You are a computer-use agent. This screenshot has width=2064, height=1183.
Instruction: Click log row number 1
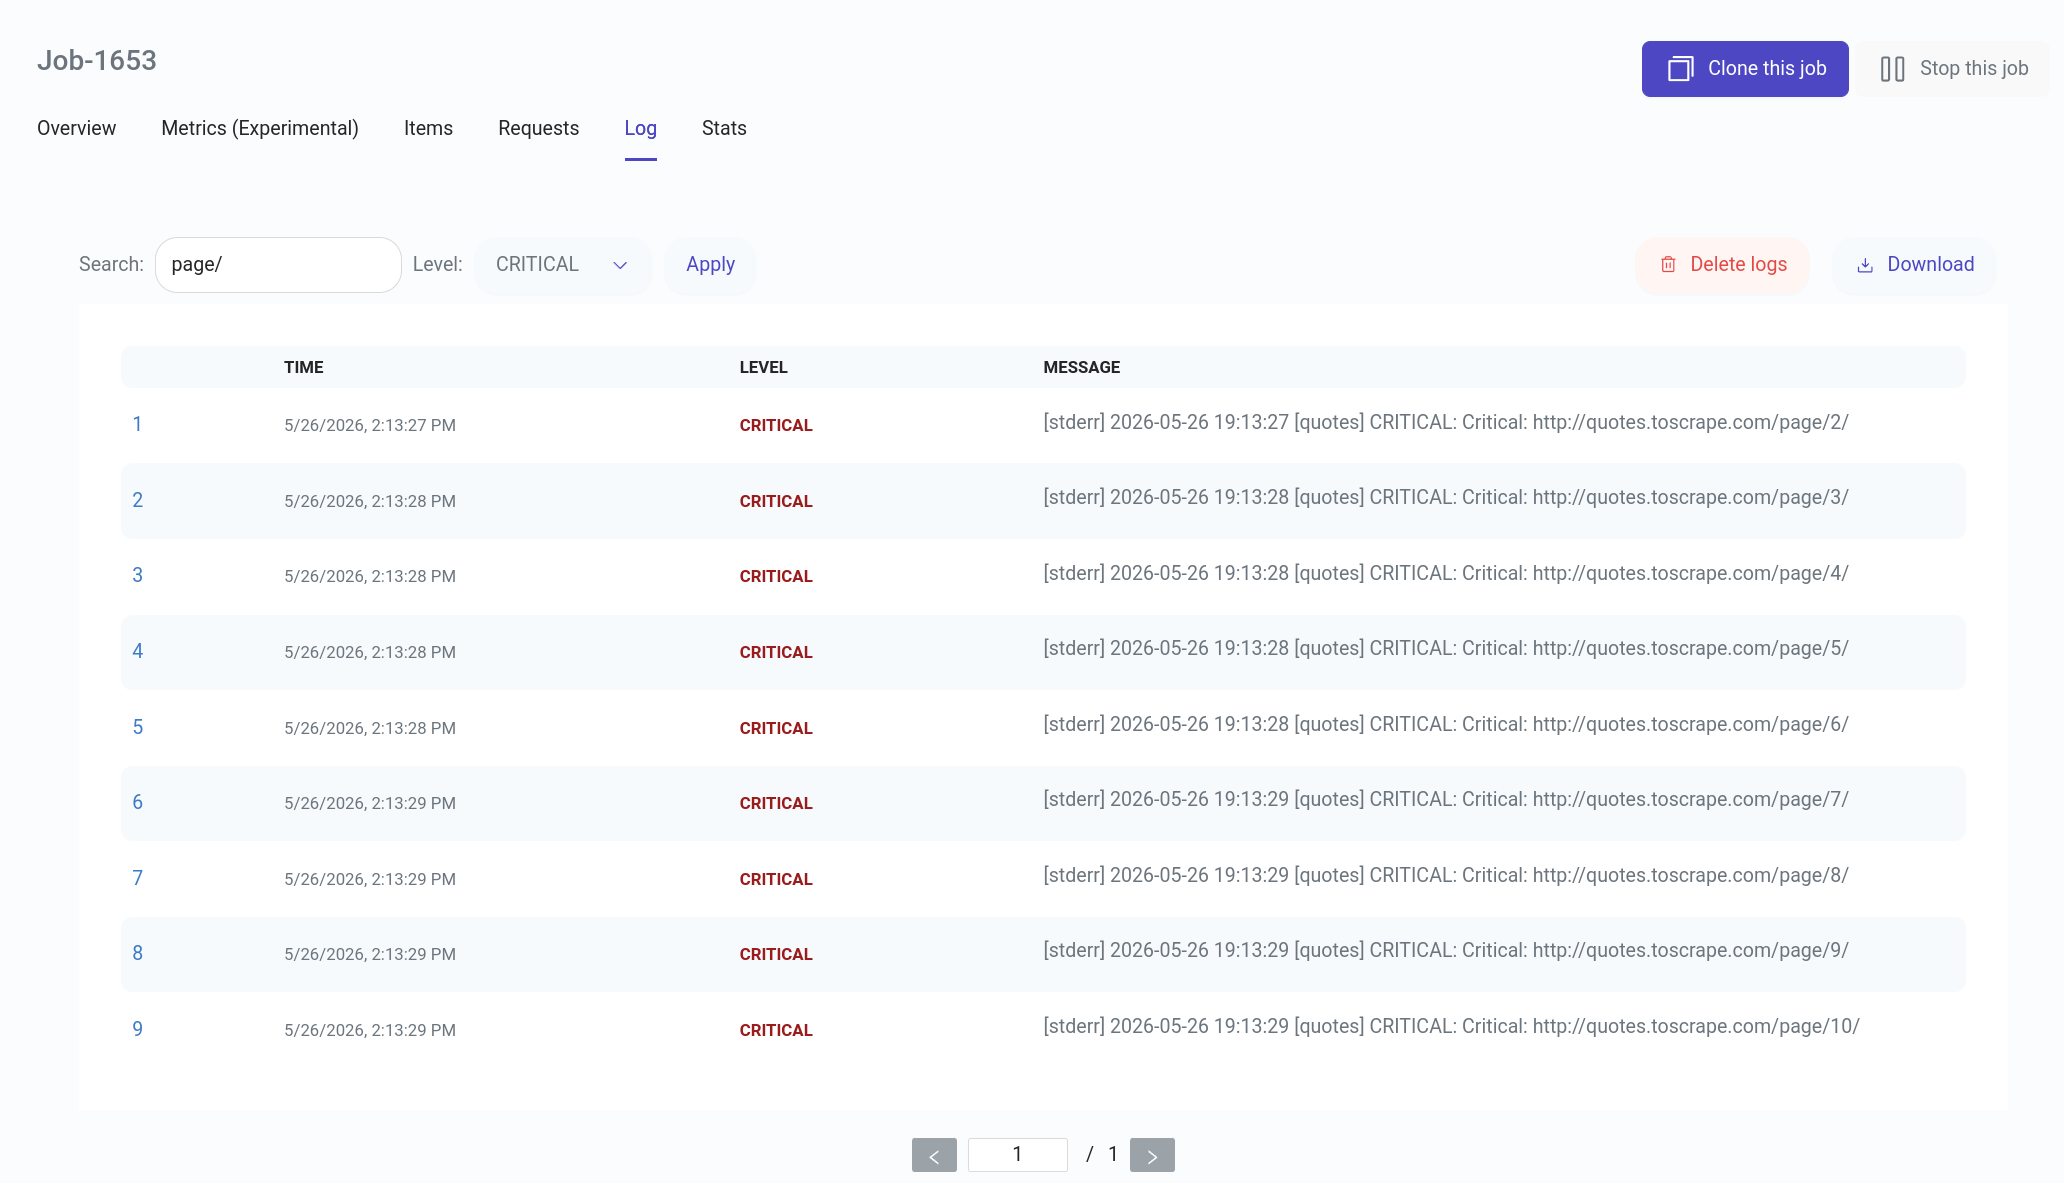(137, 424)
